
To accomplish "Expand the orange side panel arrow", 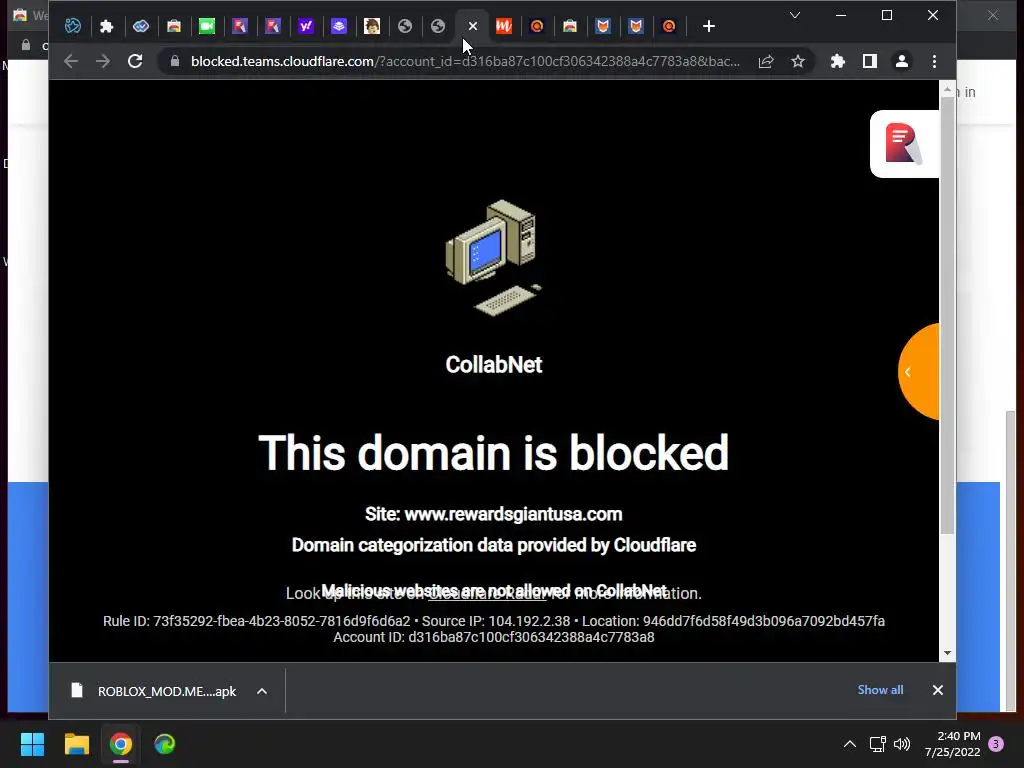I will point(919,372).
